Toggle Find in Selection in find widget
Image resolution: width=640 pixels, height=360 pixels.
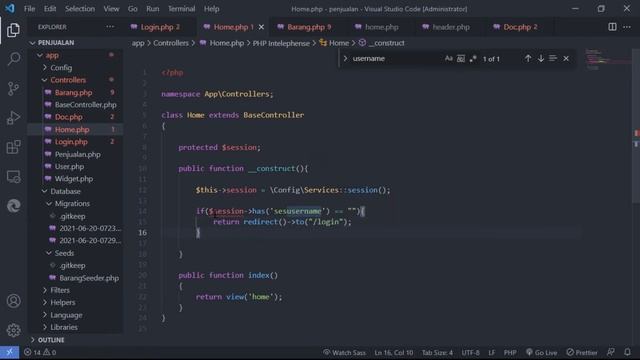[x=553, y=59]
